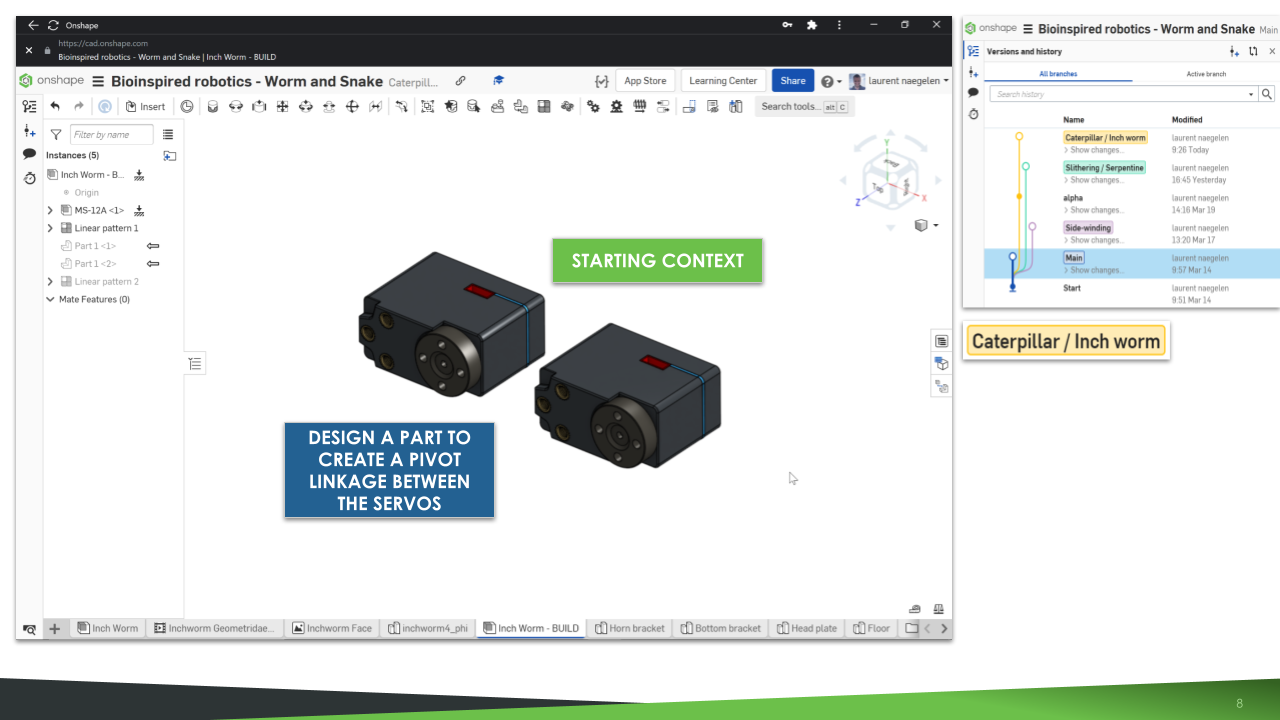Select the Mate tool next to Insert
The width and height of the screenshot is (1280, 720).
(187, 106)
